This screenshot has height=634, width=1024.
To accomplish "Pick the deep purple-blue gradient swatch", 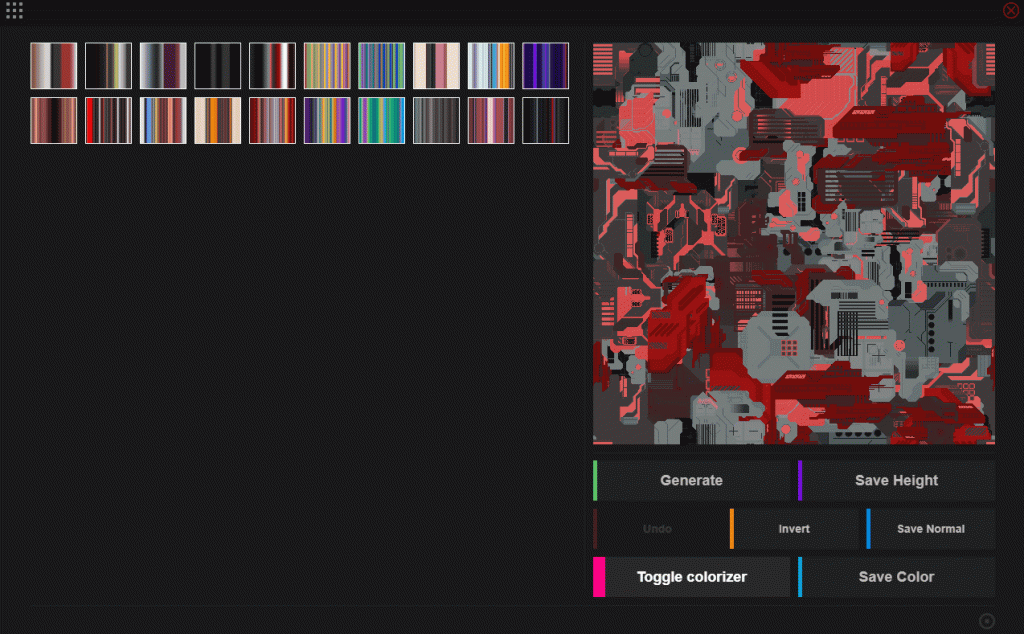I will point(545,66).
